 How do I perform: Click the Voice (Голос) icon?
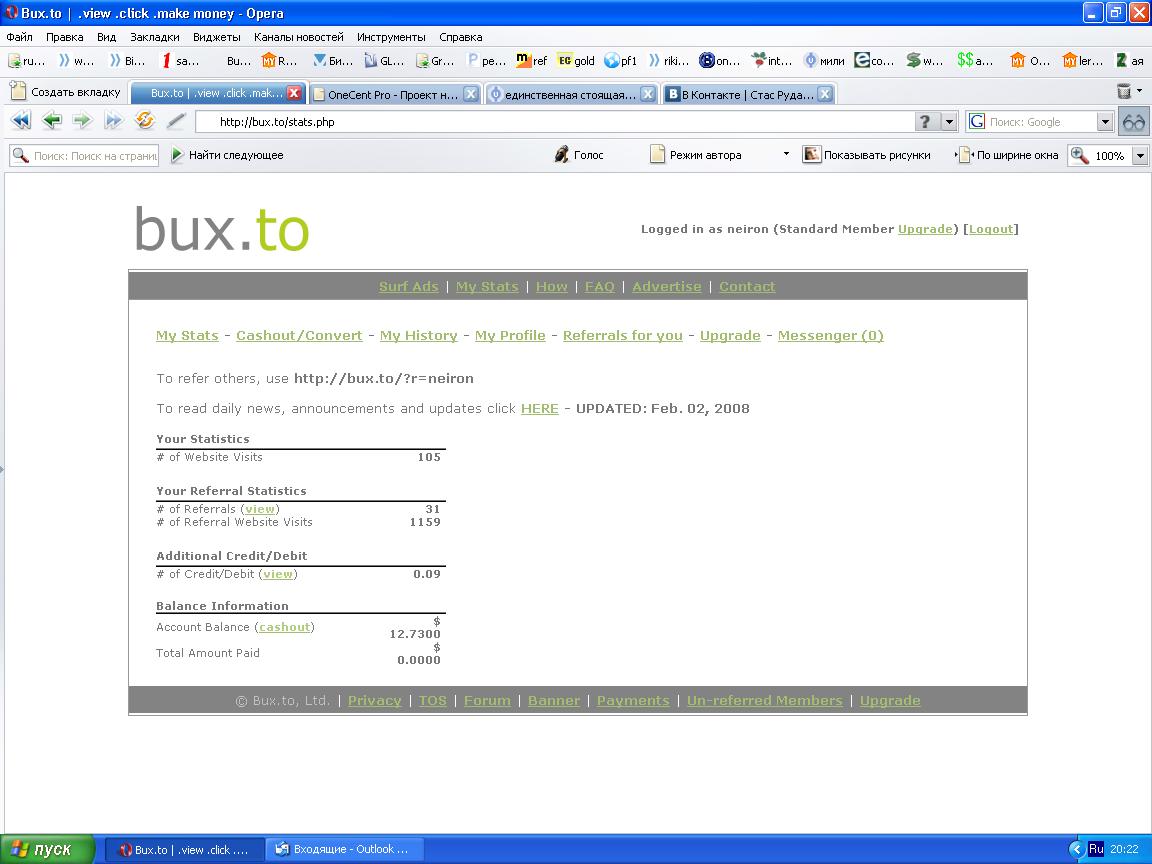pos(578,155)
